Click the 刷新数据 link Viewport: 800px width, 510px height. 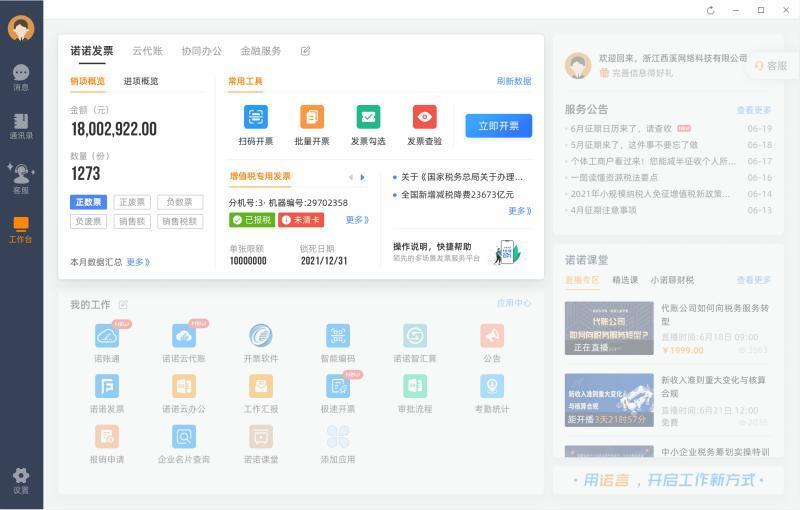[514, 81]
